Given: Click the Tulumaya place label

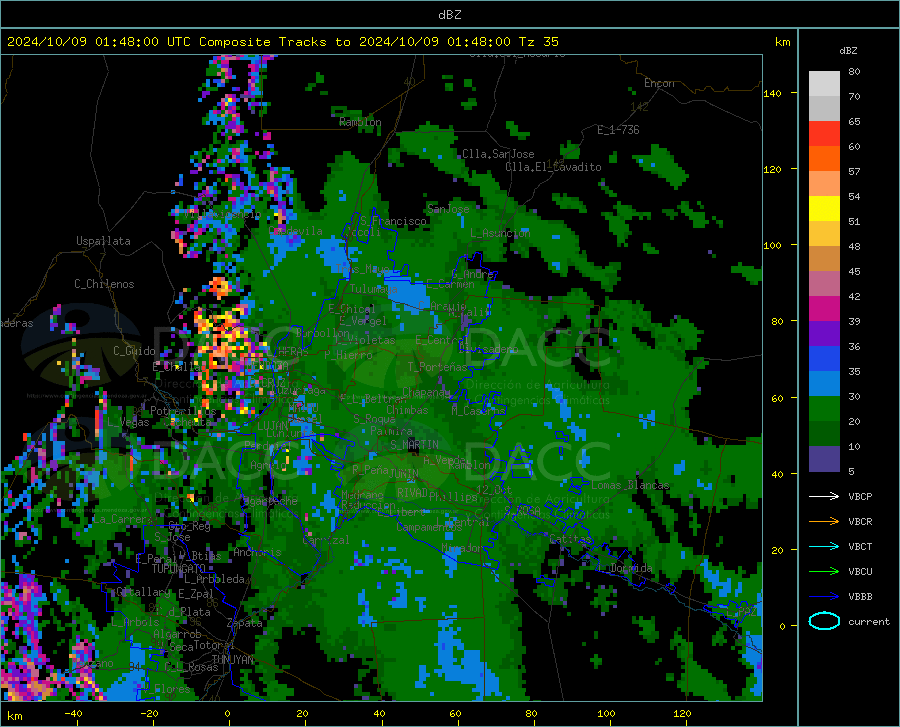Looking at the screenshot, I should pyautogui.click(x=373, y=289).
